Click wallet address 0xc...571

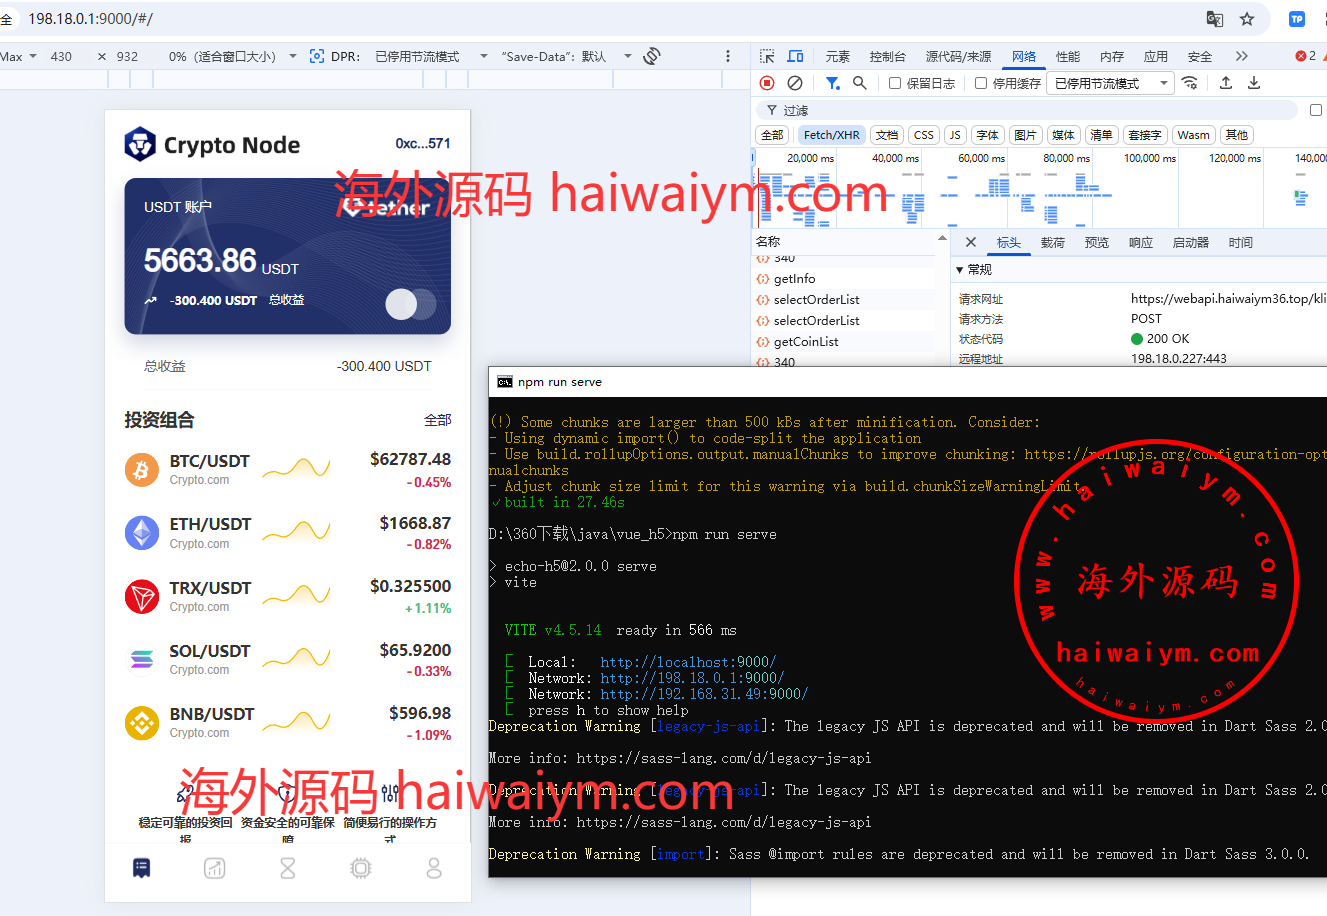[x=422, y=144]
